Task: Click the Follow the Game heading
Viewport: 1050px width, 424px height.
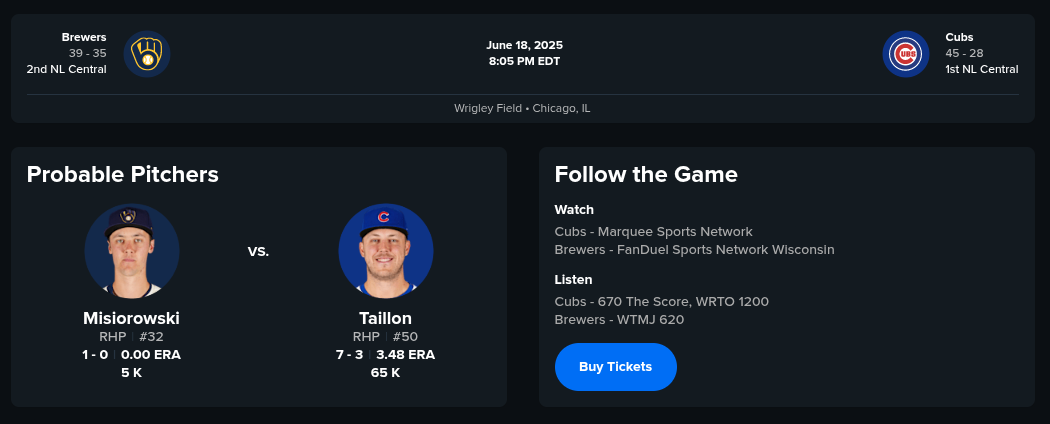Action: coord(646,175)
